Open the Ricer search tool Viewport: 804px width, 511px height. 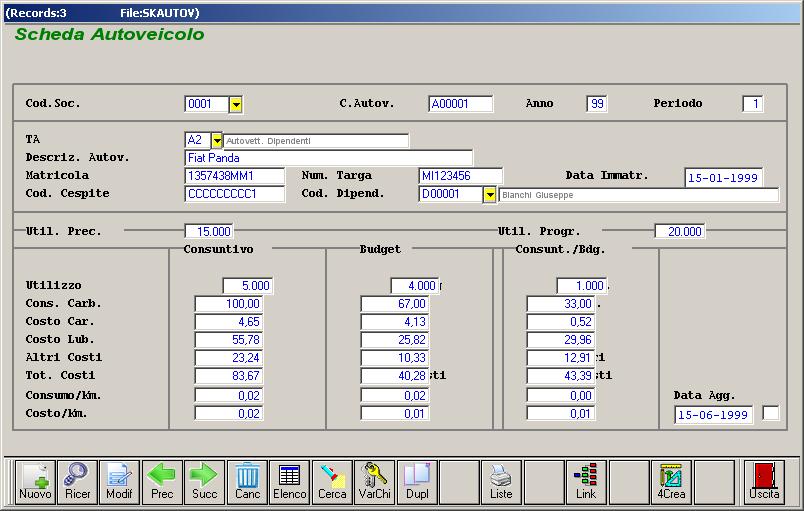(x=77, y=482)
